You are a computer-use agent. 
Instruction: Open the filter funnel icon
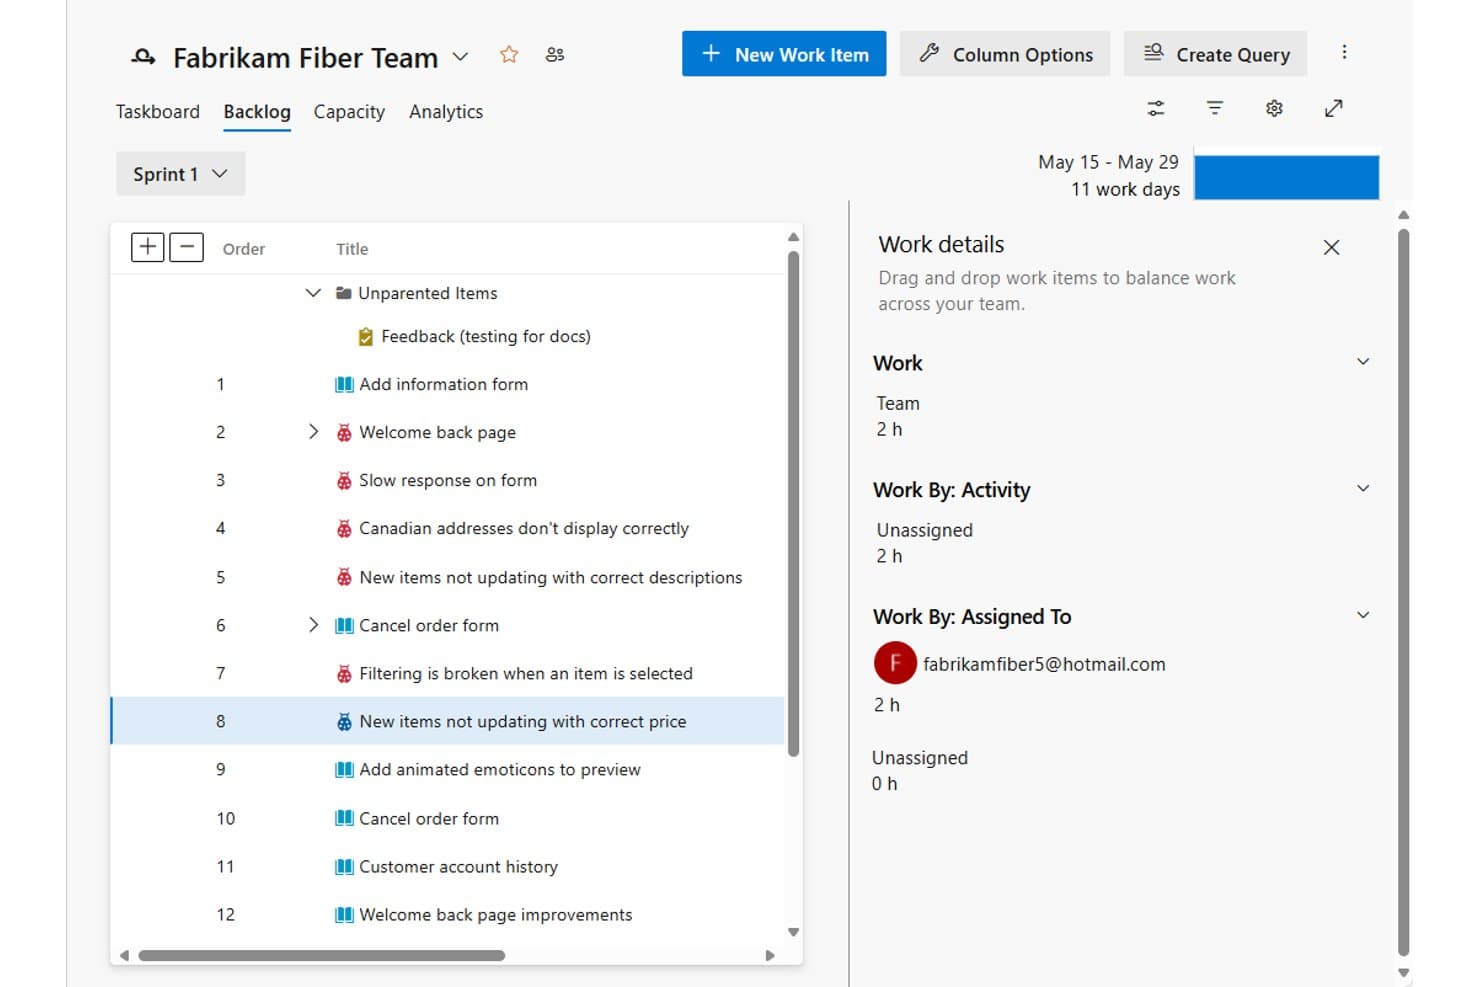coord(1215,108)
